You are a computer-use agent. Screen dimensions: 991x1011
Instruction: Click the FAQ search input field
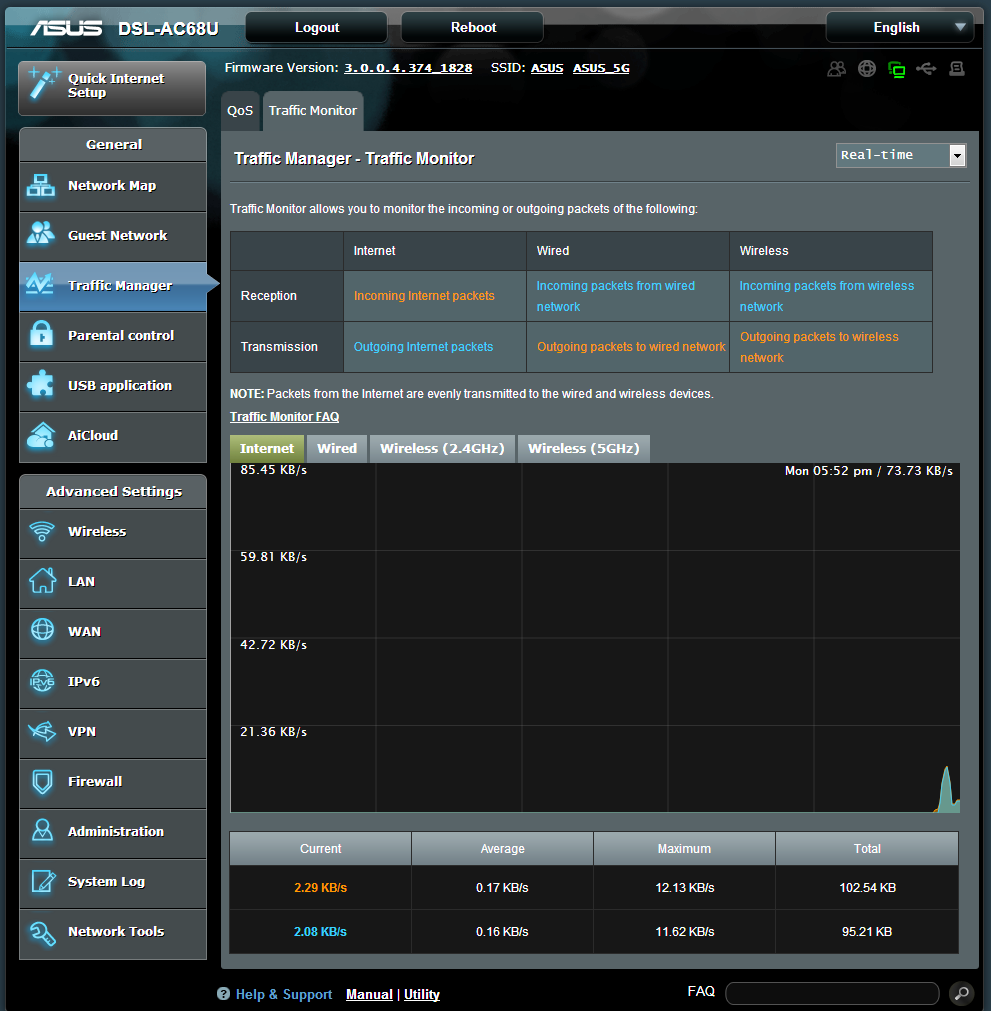click(832, 993)
